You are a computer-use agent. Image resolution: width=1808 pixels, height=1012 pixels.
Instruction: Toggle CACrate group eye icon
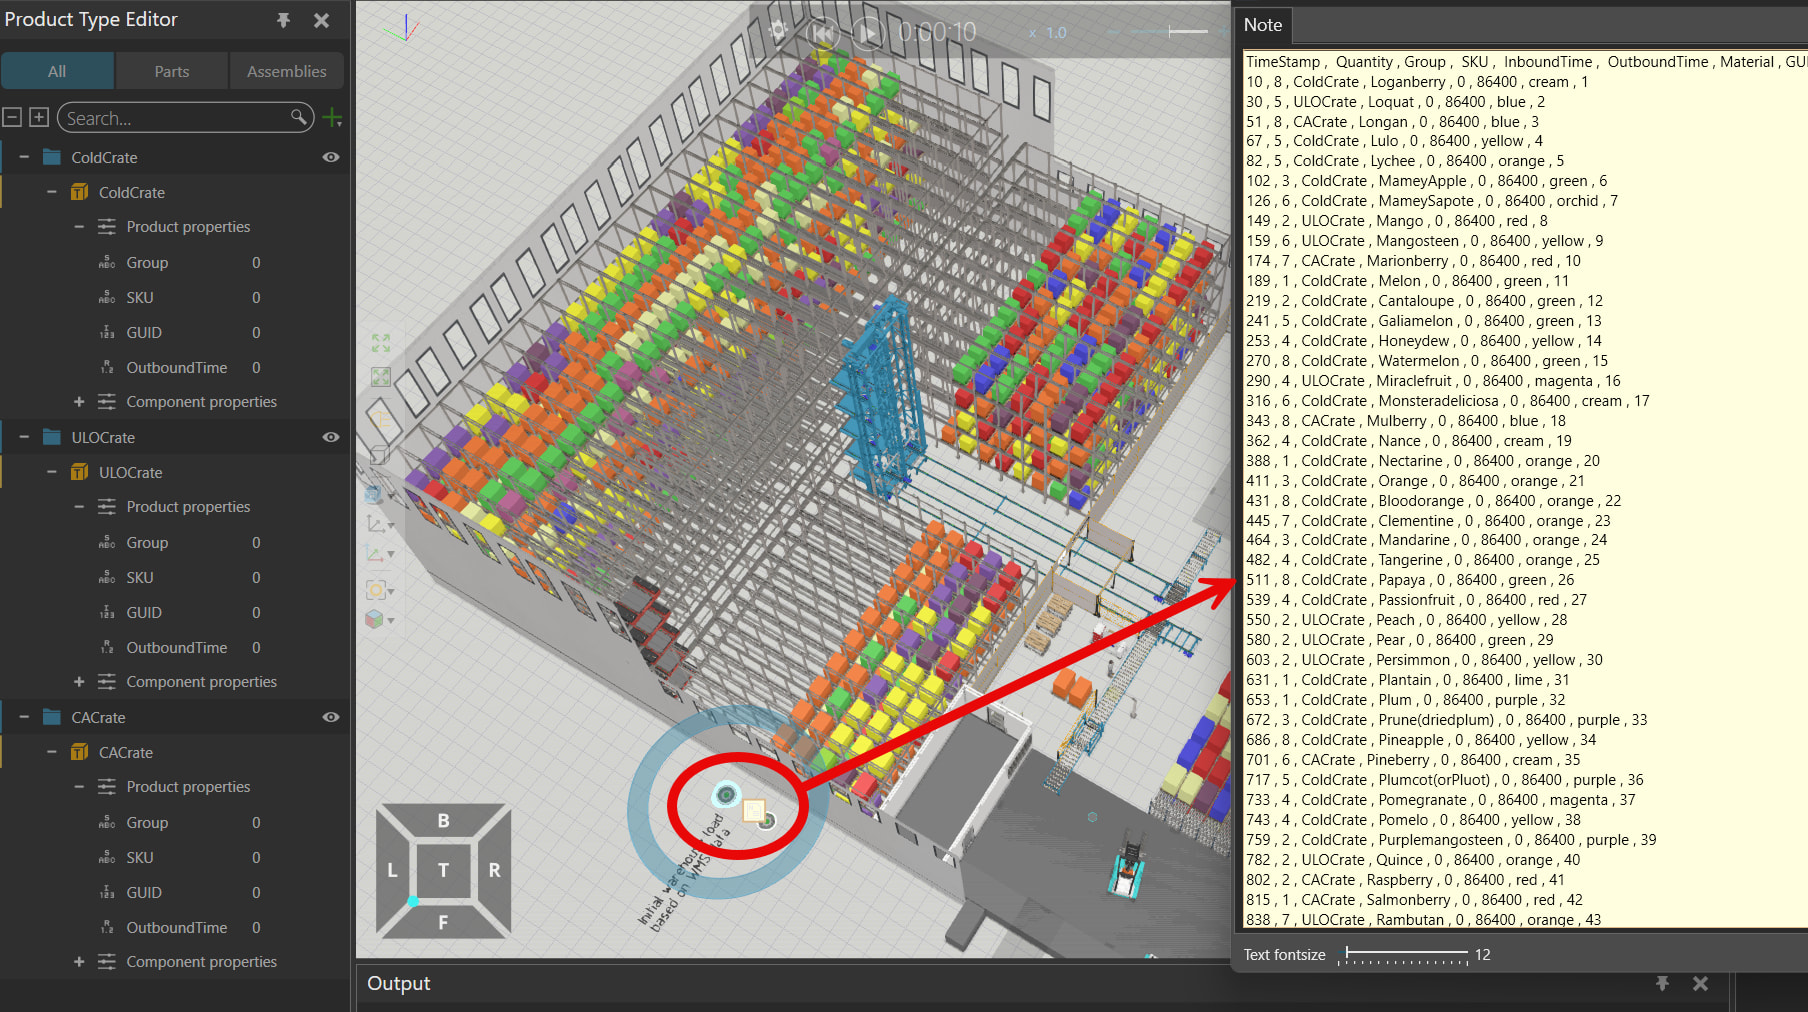331,718
